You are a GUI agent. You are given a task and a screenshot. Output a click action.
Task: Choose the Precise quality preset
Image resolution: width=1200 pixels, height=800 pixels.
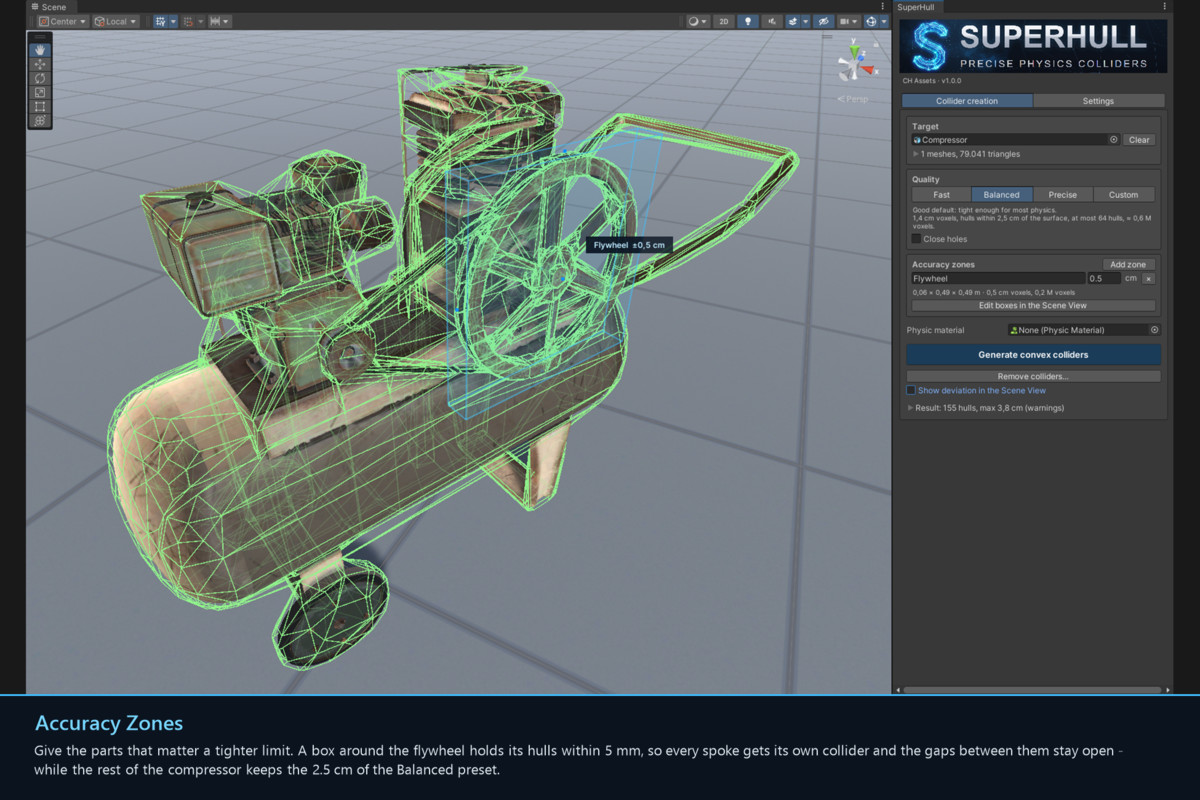point(1062,195)
